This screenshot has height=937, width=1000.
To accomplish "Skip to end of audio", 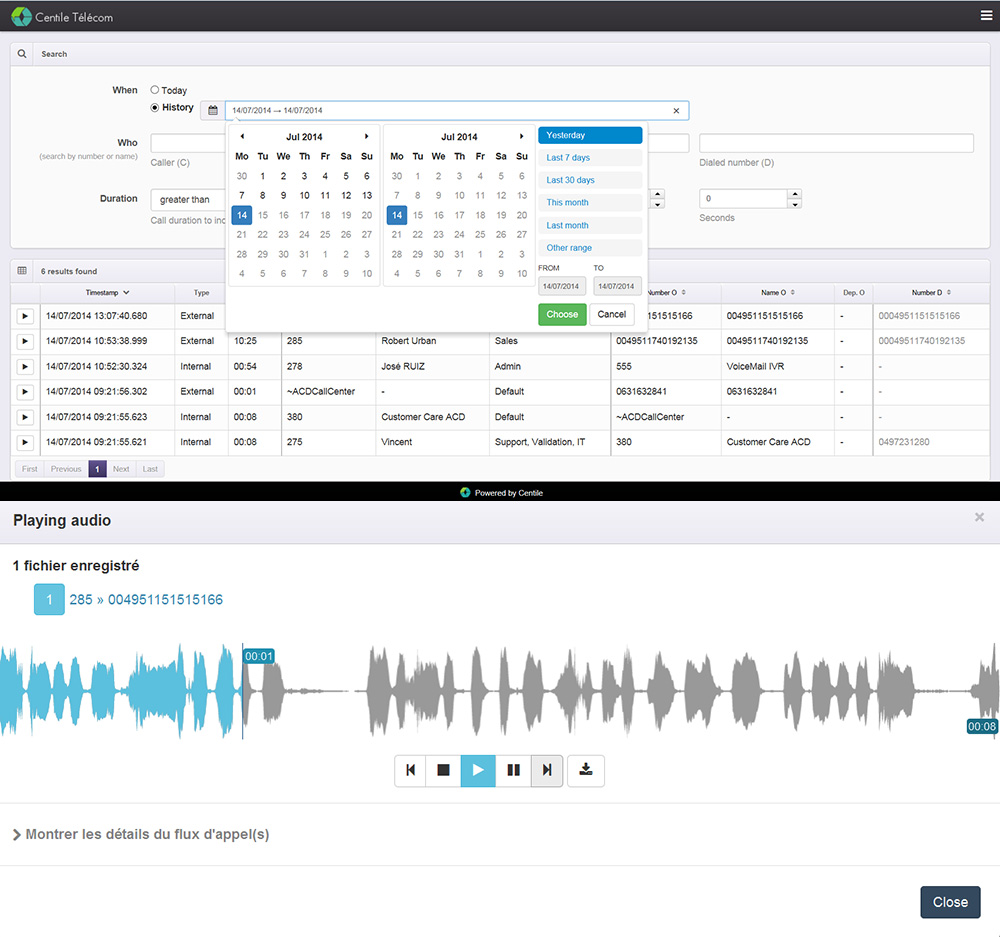I will (547, 771).
